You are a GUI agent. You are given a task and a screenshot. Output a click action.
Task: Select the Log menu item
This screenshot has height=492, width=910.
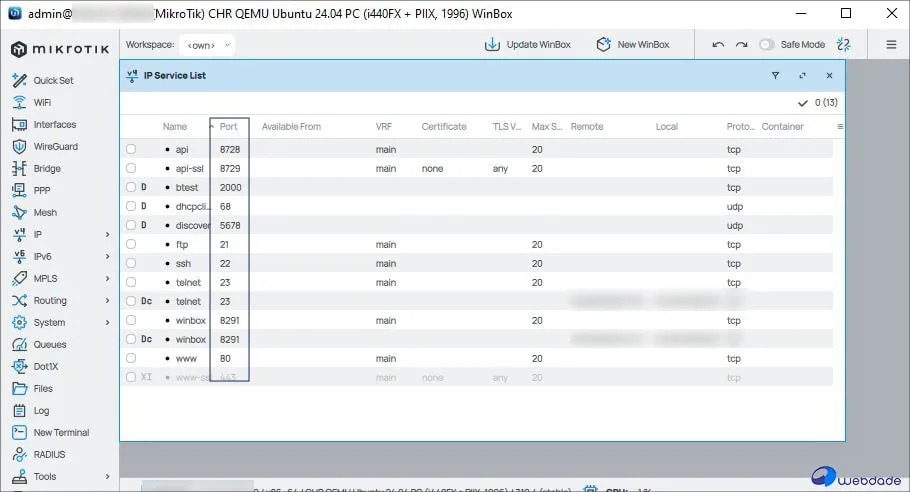pyautogui.click(x=41, y=411)
